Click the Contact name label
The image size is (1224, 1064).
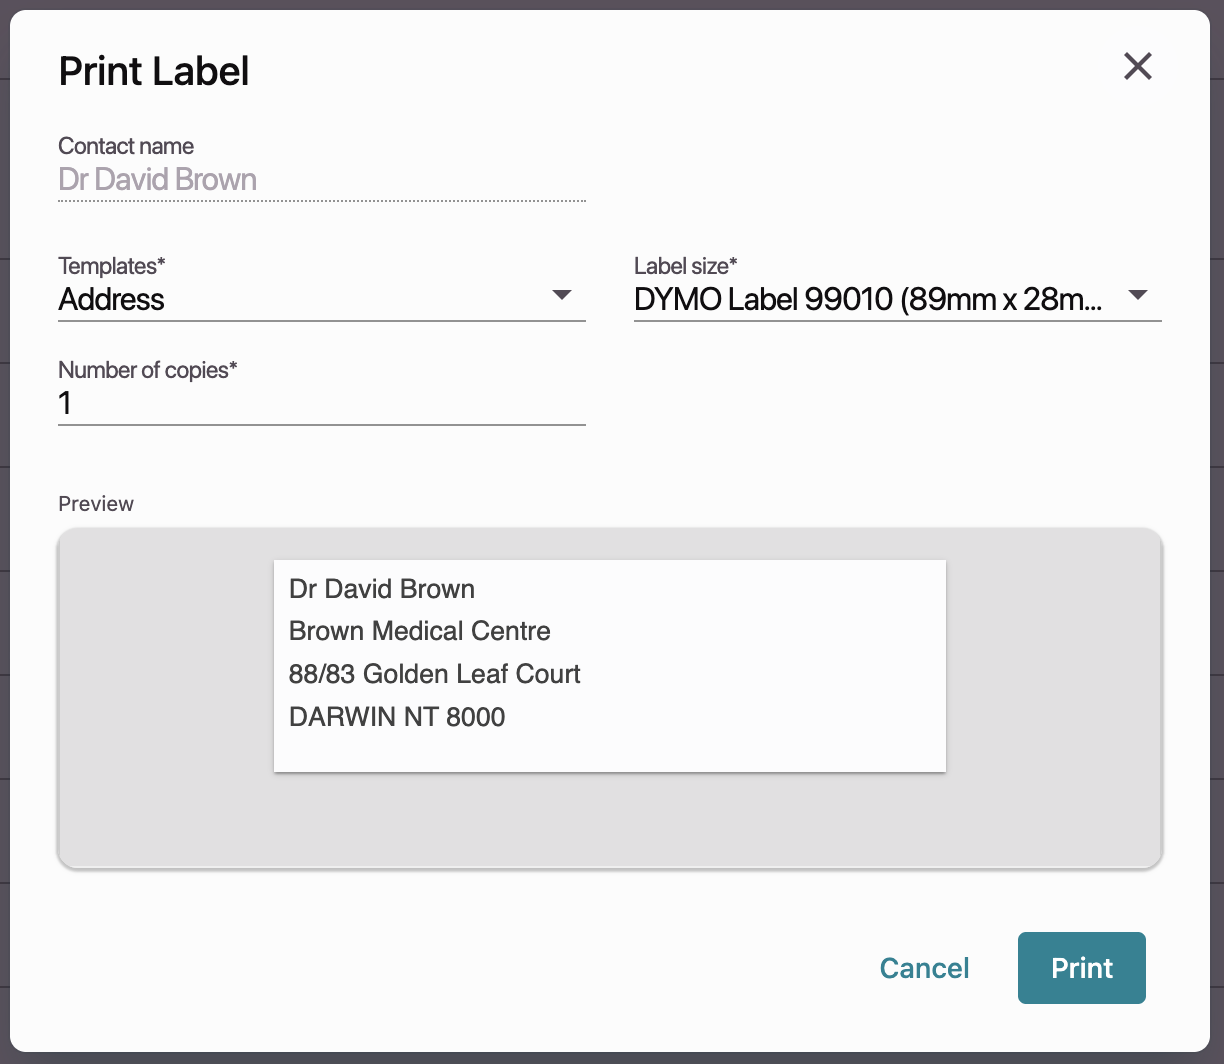126,146
